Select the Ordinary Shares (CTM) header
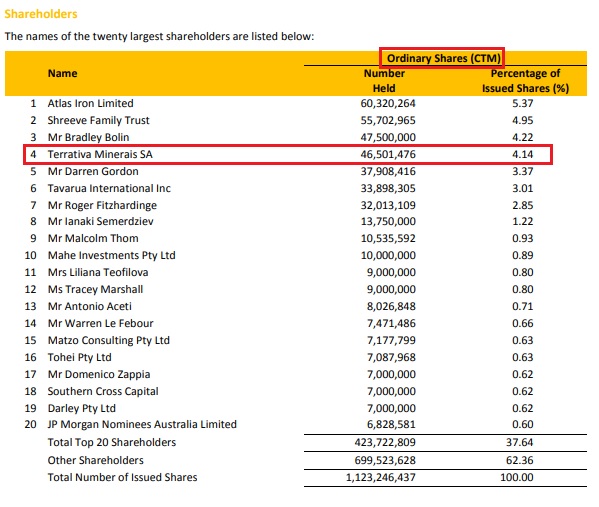 click(444, 58)
